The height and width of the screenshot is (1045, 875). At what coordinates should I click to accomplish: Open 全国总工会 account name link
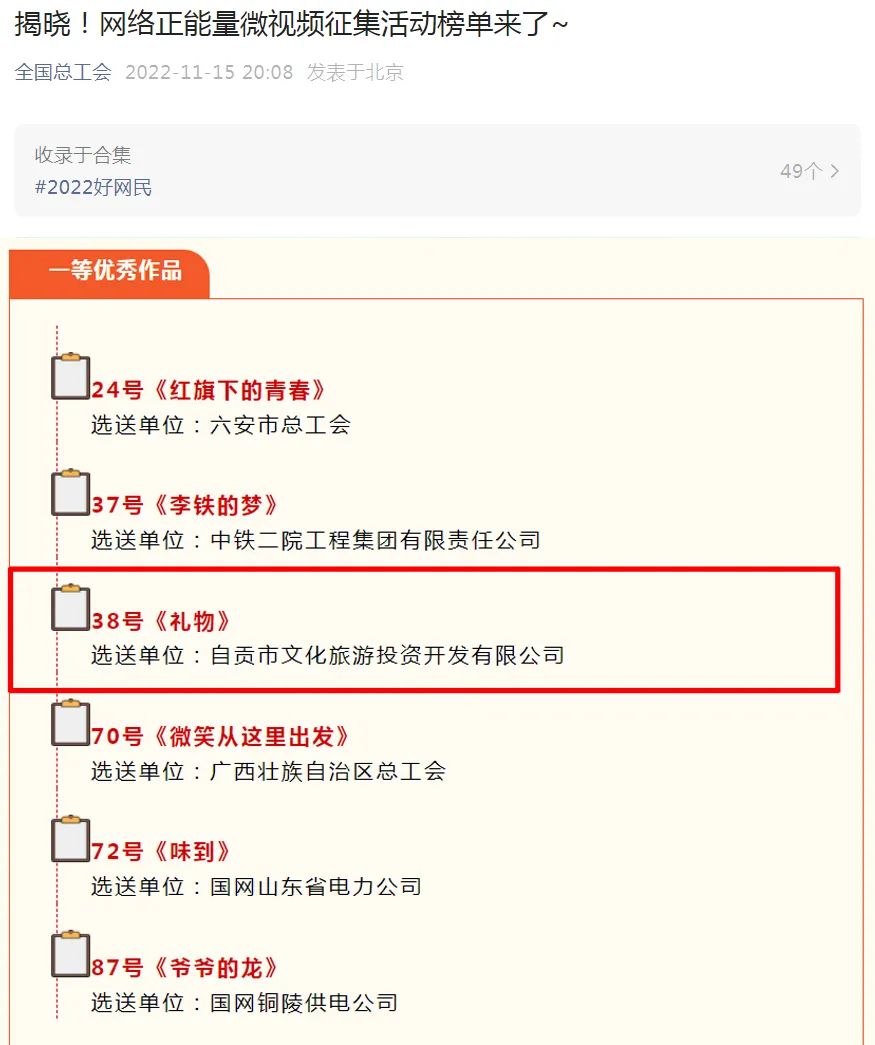[63, 72]
